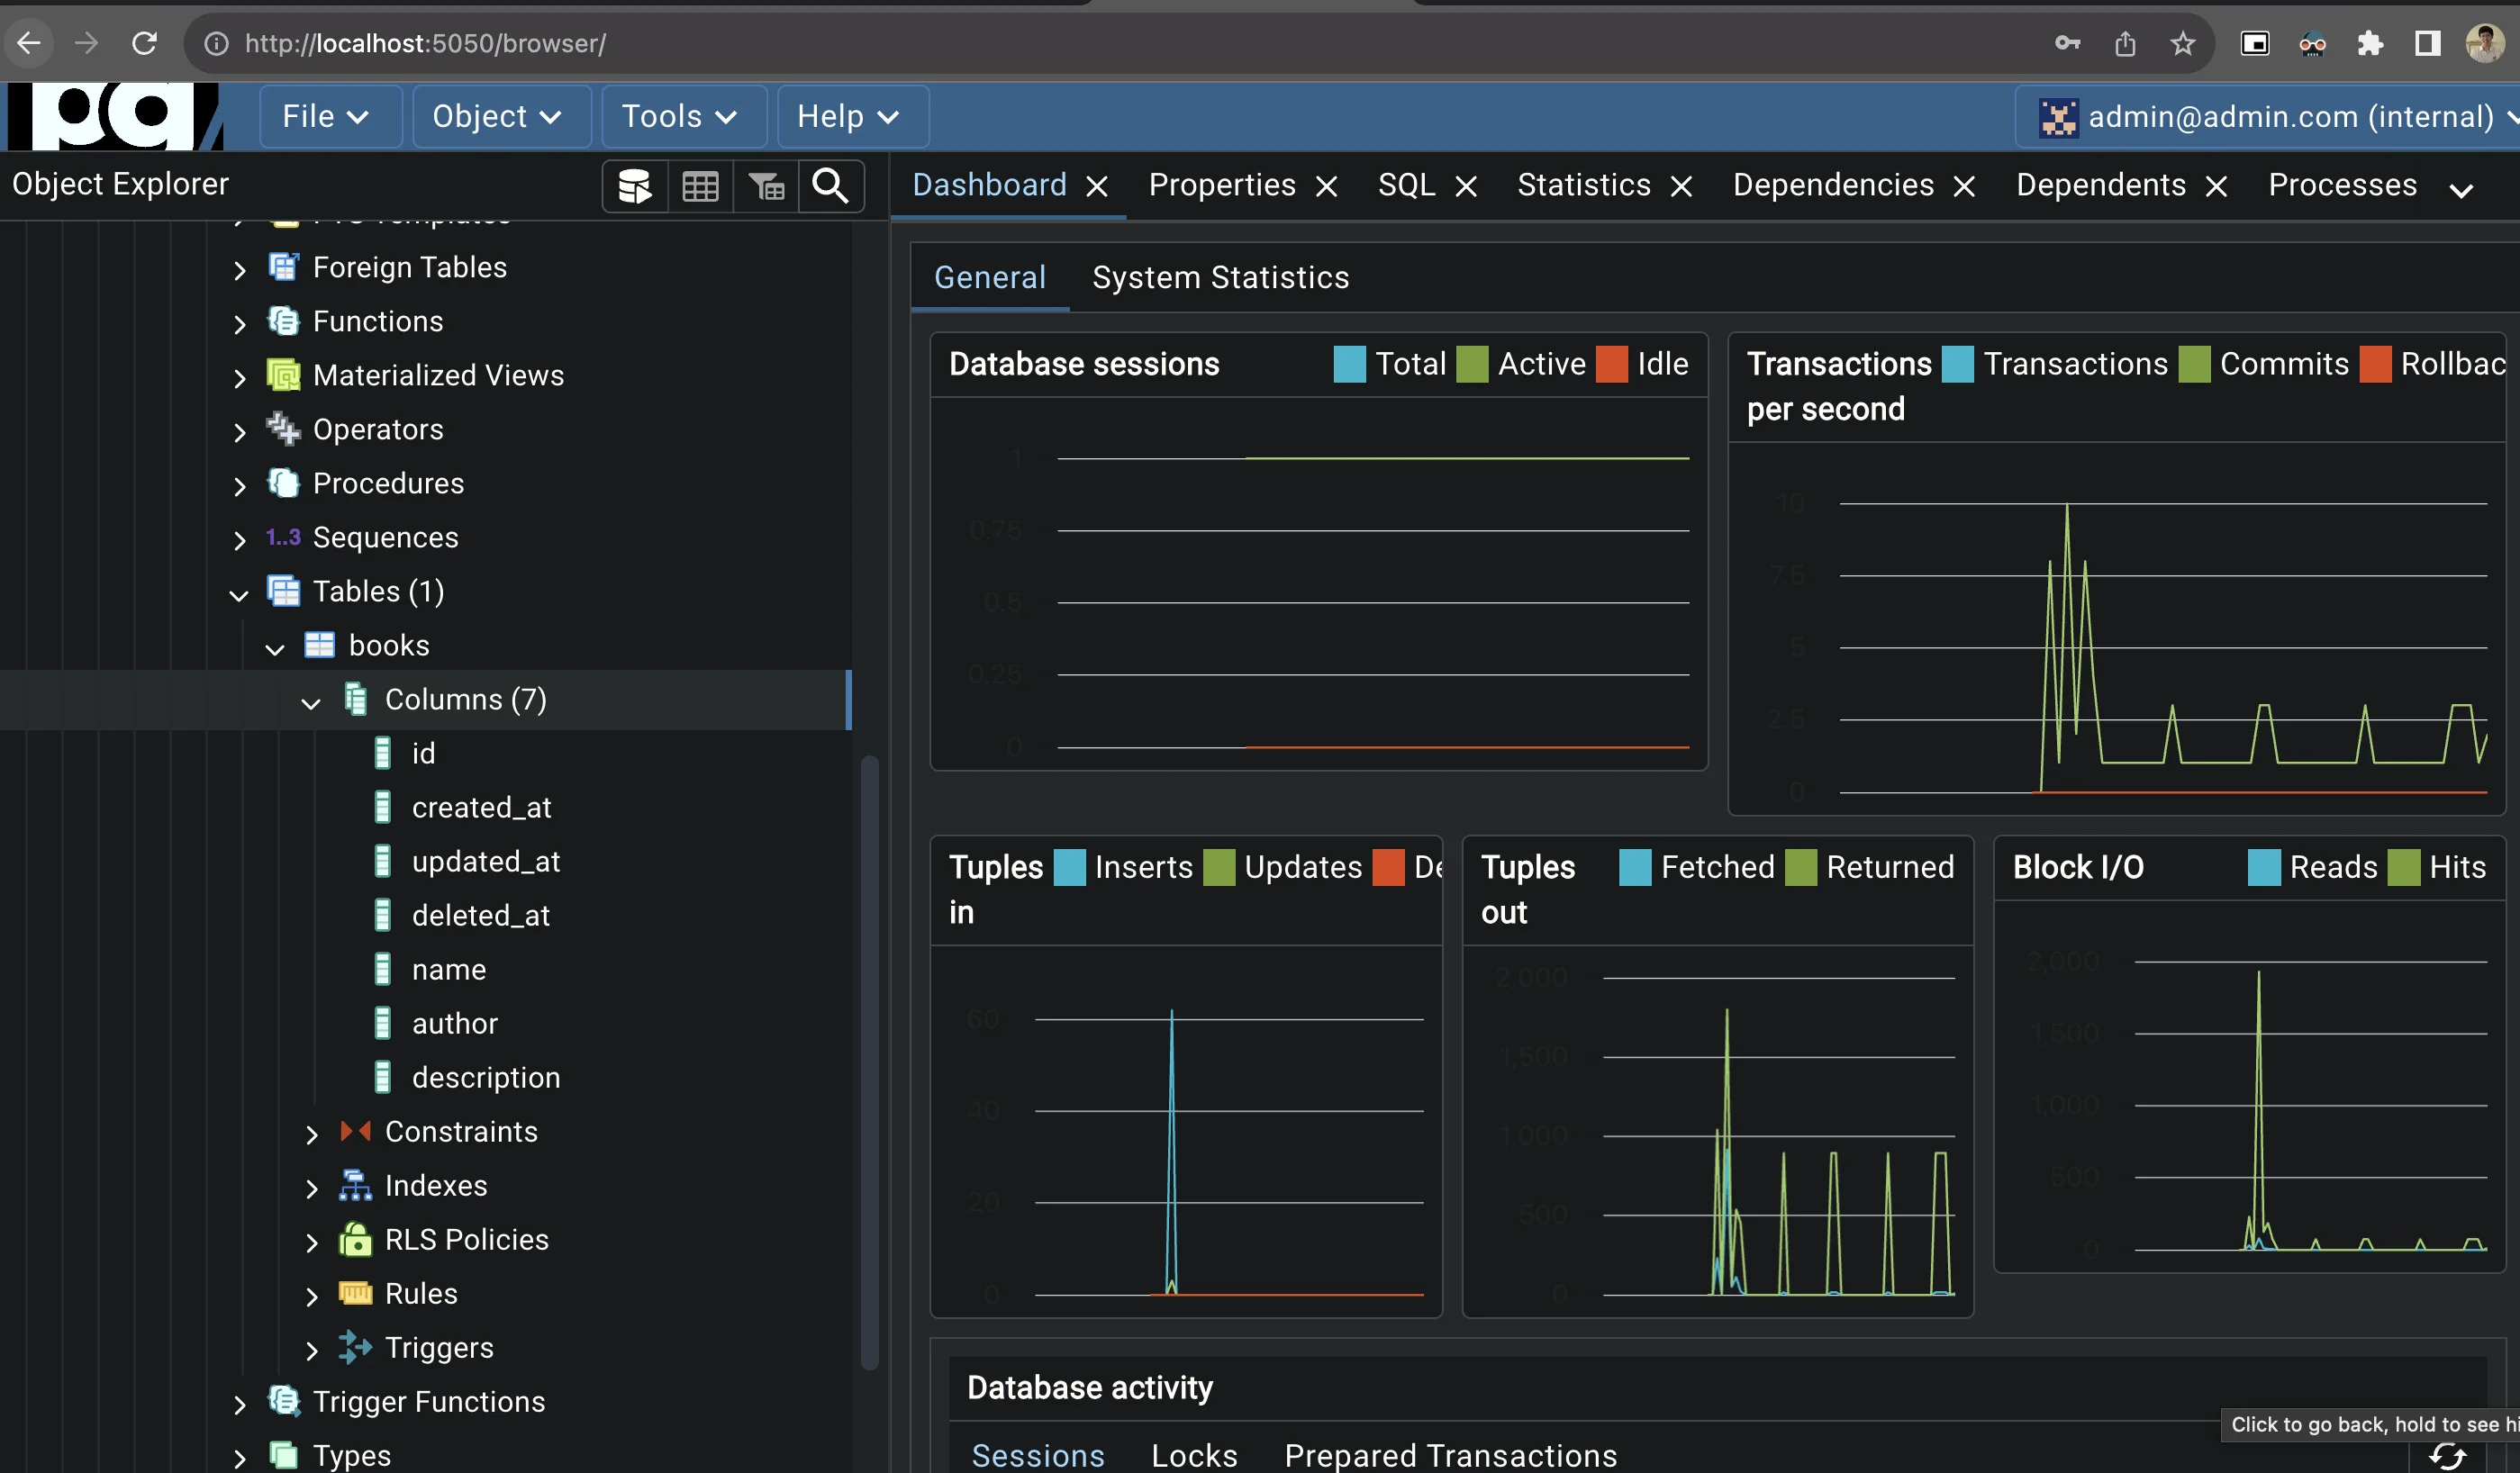Screen dimensions: 2520x1473
Task: Open the browser extensions puzzle icon
Action: click(2370, 43)
